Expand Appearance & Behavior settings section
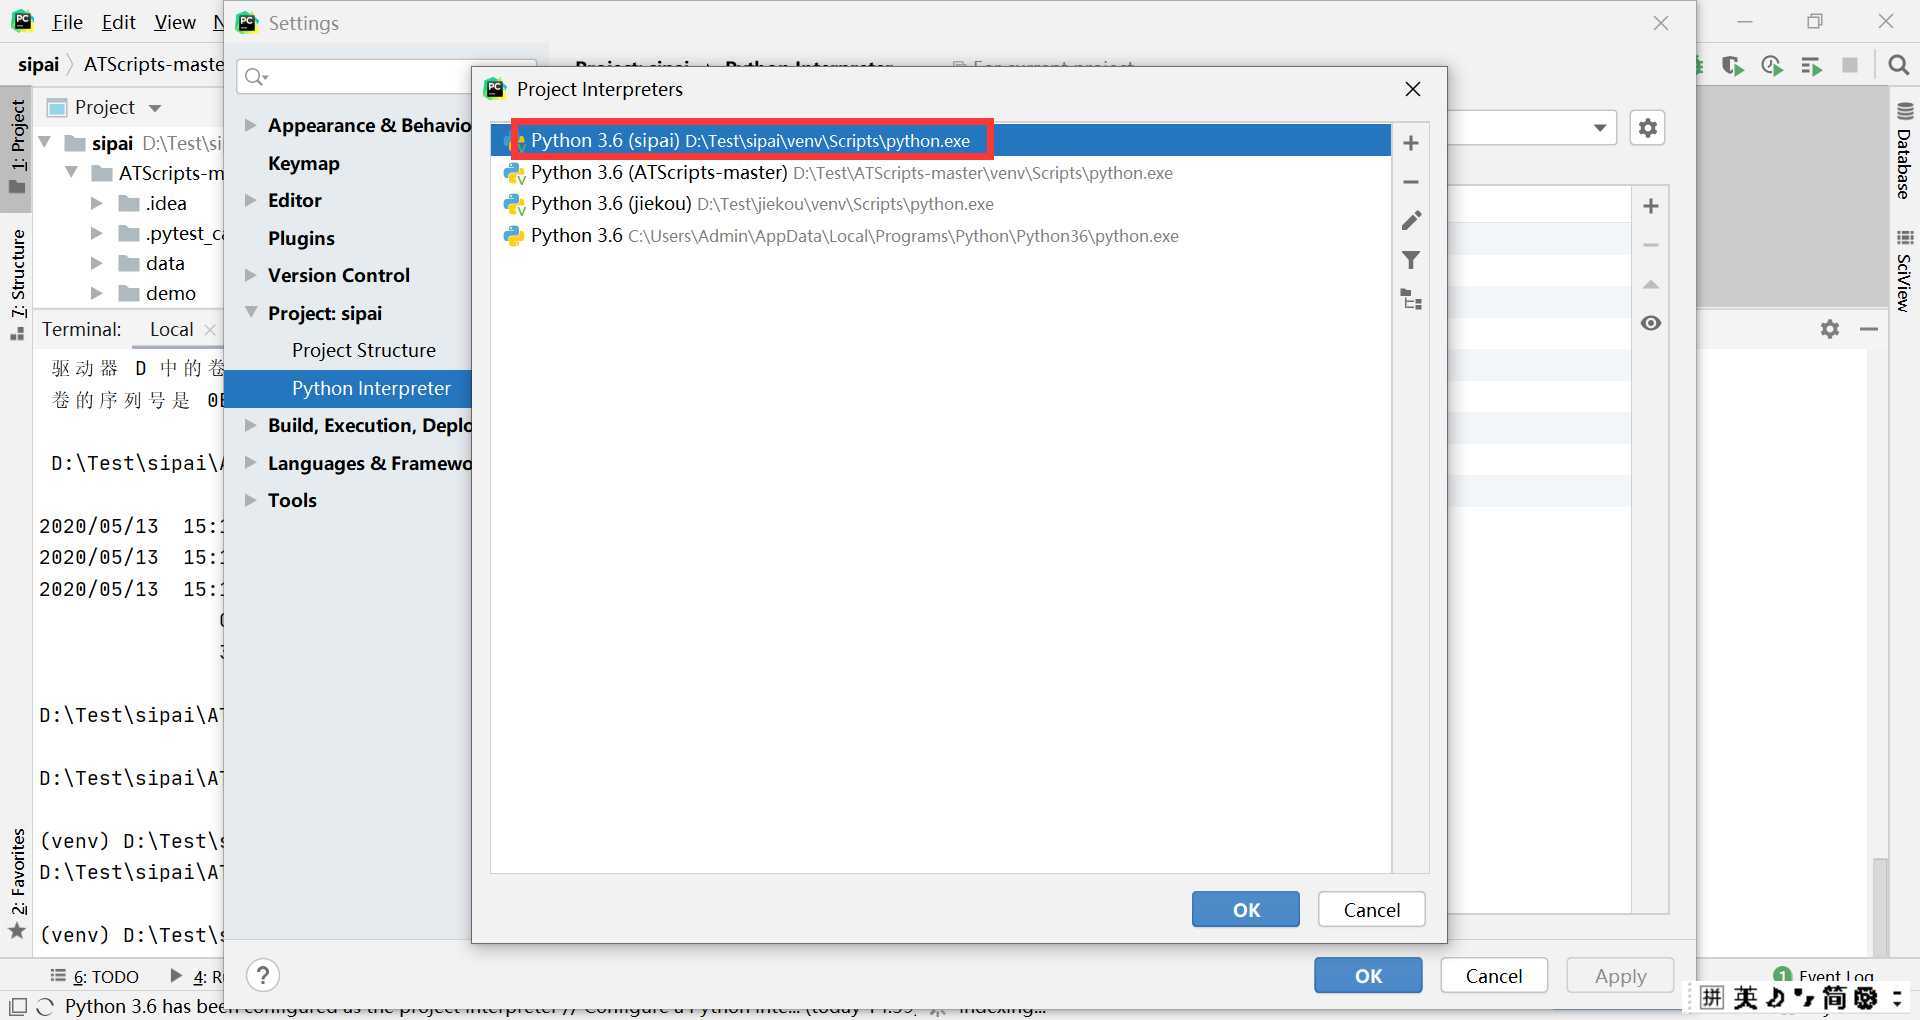The image size is (1920, 1020). (250, 125)
